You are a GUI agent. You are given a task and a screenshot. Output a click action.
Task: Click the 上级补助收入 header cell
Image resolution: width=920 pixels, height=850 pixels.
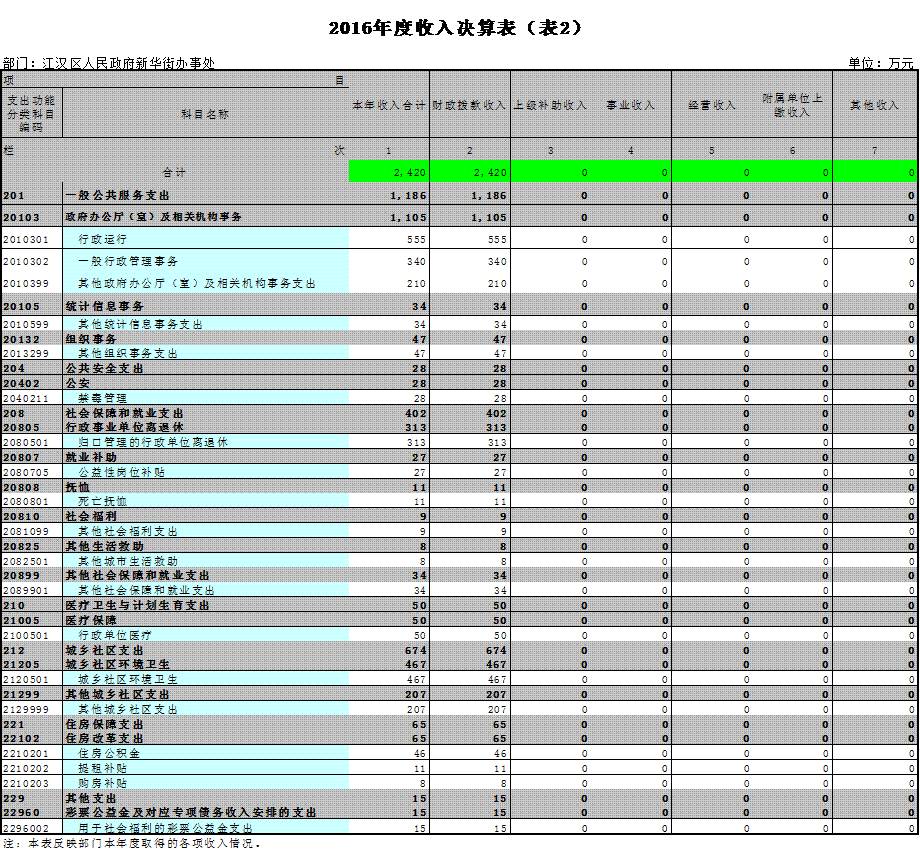click(x=550, y=105)
